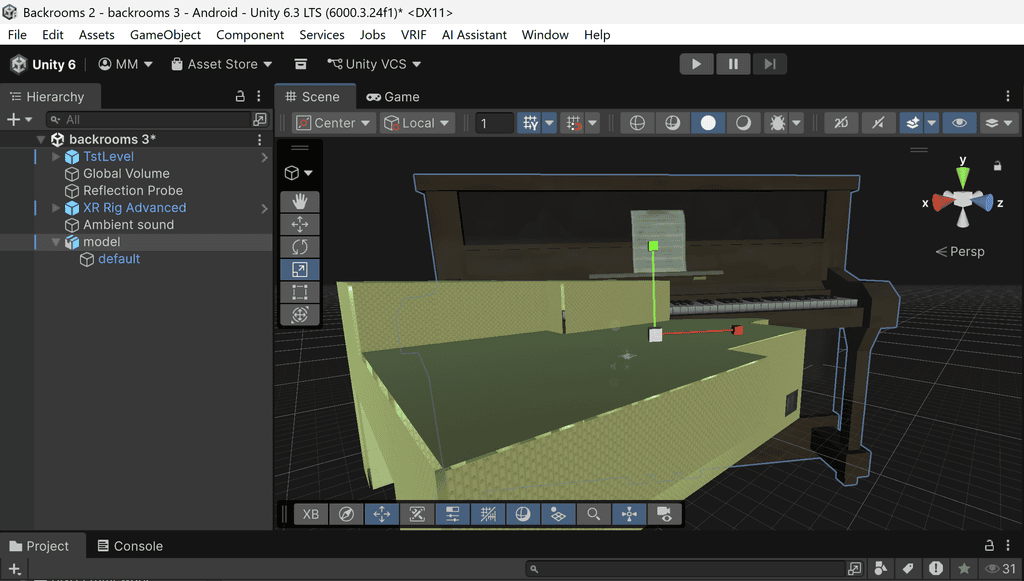Open Hierarchy search in window icon
Screen dimensions: 1024x581
click(260, 119)
